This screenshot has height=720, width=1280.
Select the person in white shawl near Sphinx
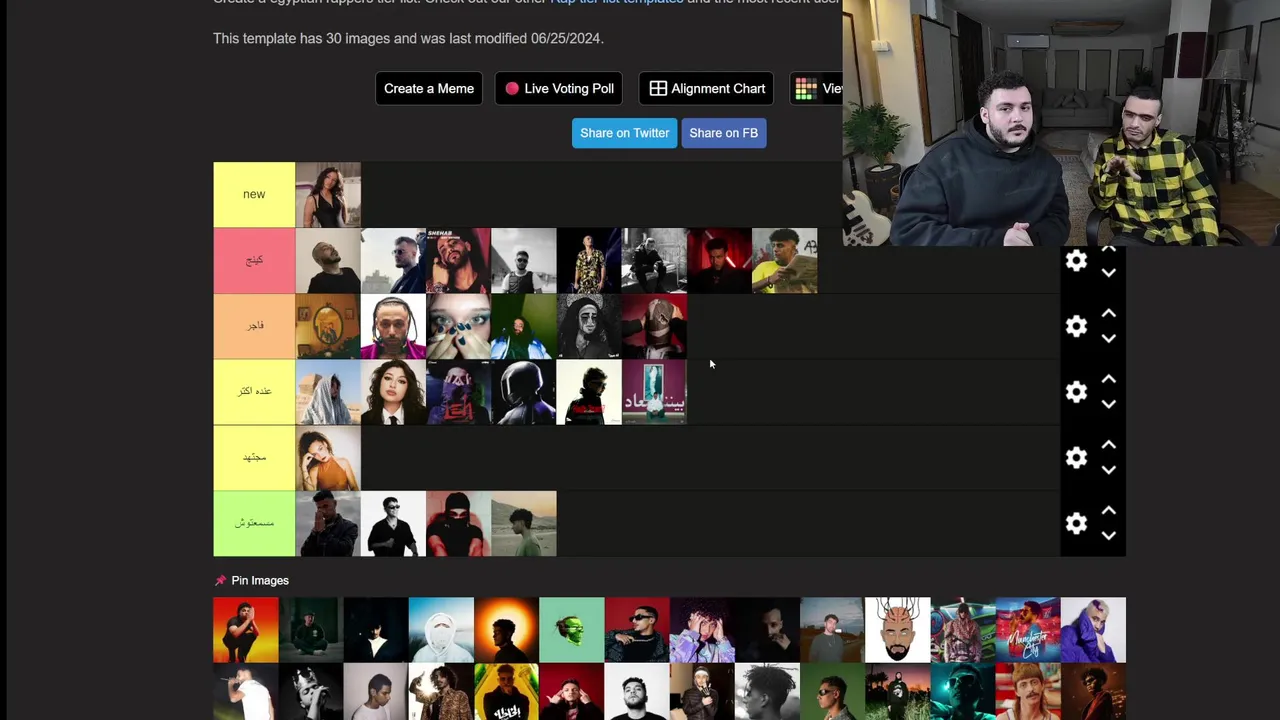(x=328, y=392)
